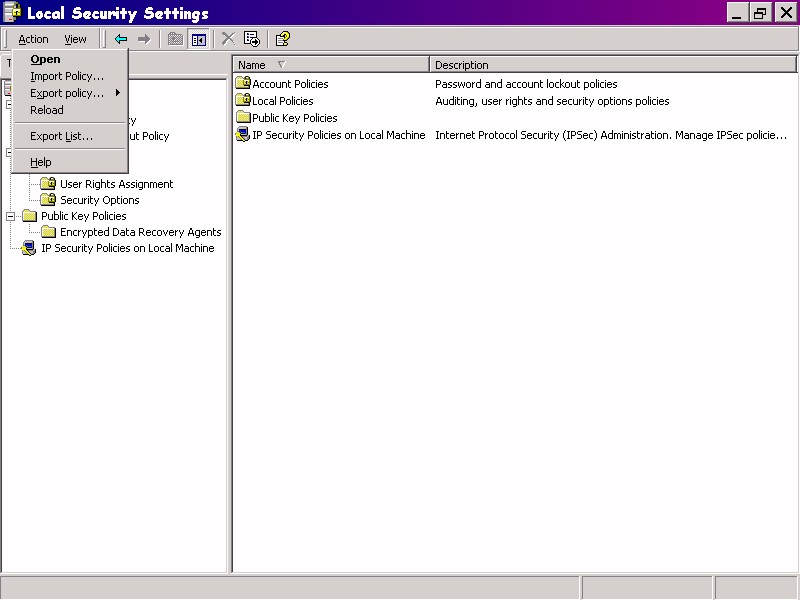The height and width of the screenshot is (600, 800).
Task: Click the Account Policies folder icon in list
Action: point(242,84)
